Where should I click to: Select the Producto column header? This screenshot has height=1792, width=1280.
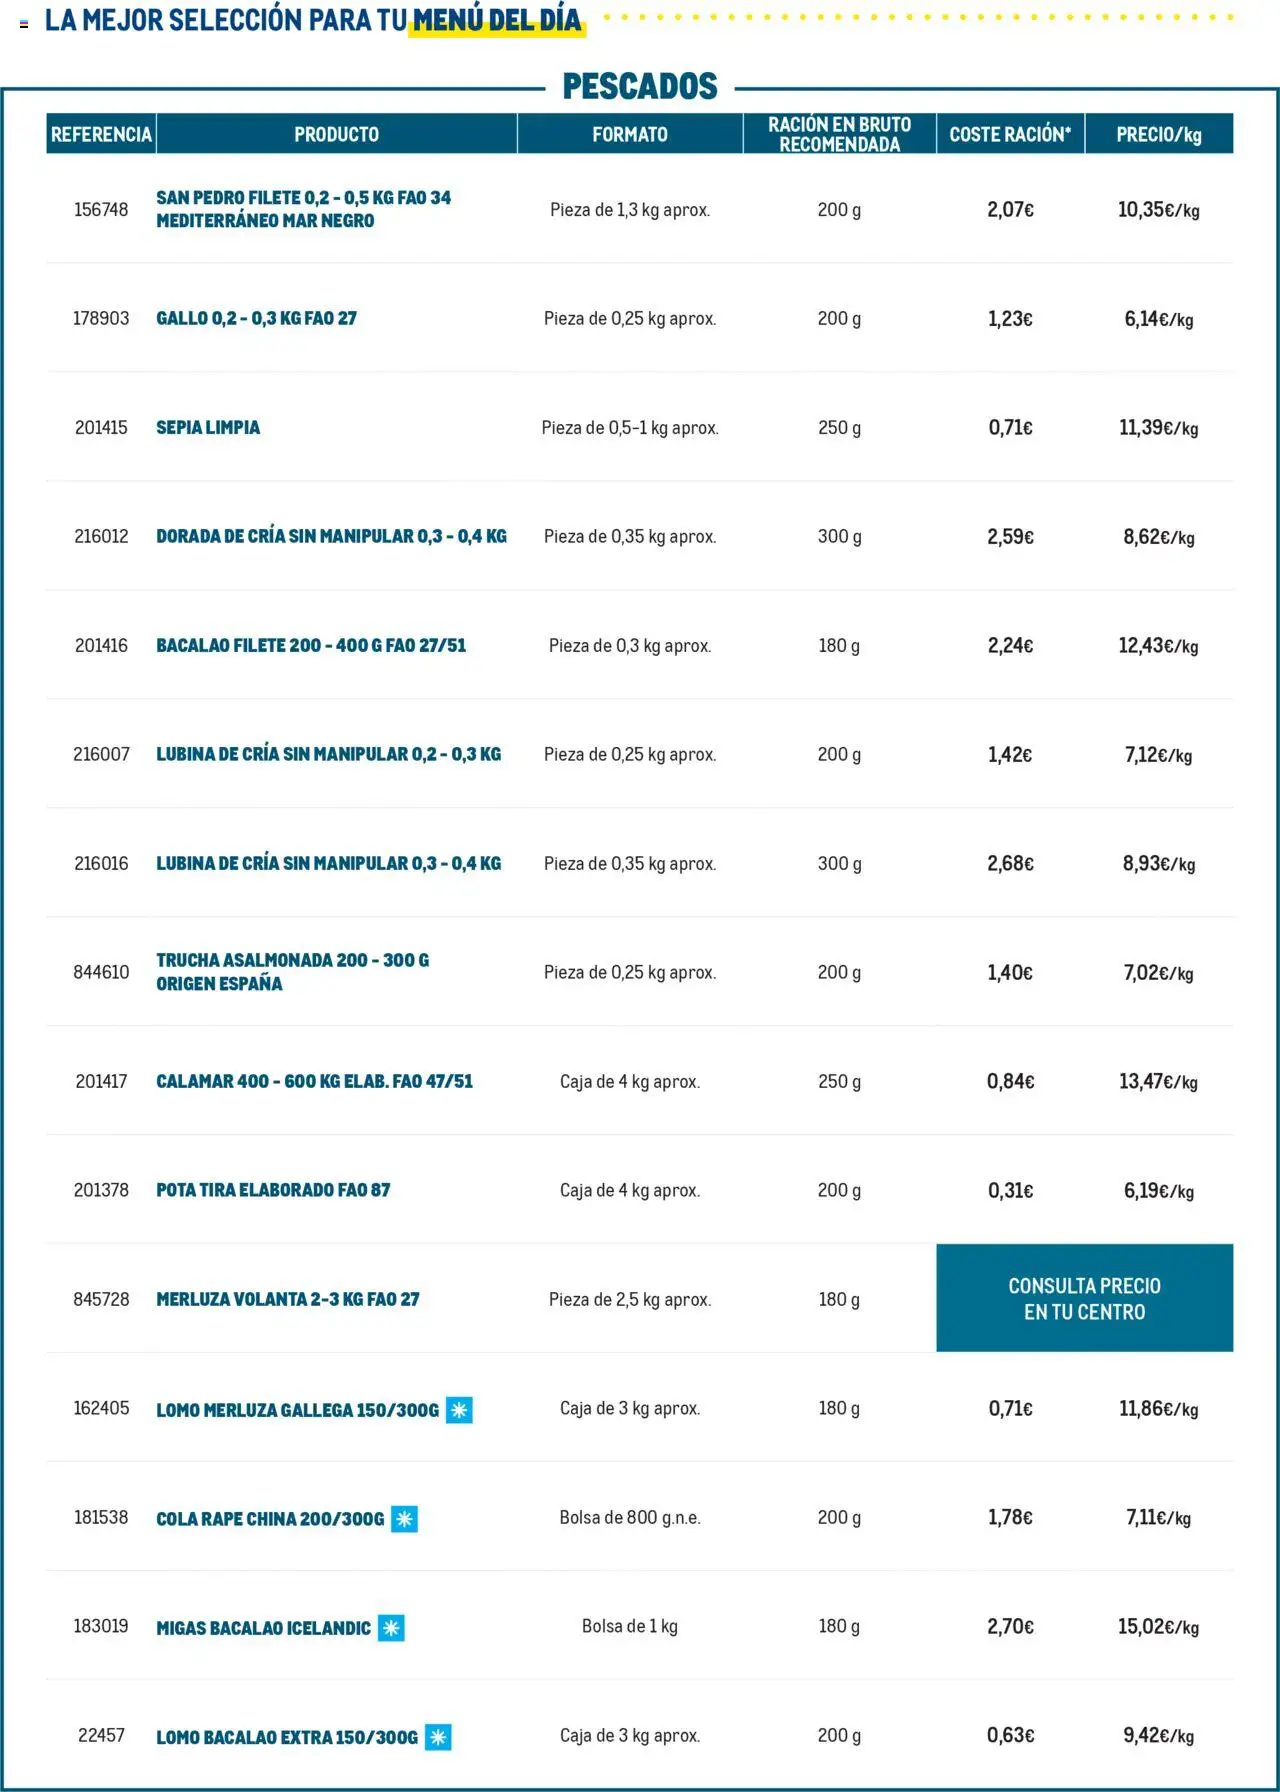point(336,134)
